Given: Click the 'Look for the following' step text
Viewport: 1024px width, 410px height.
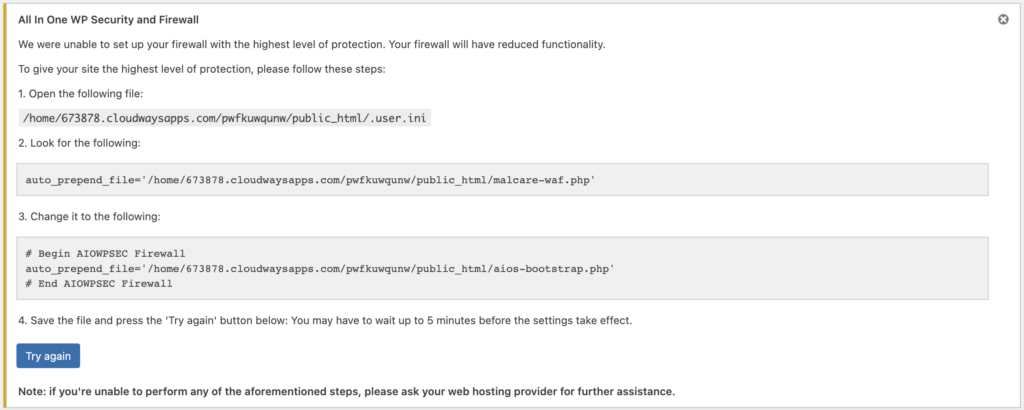Looking at the screenshot, I should [79, 142].
